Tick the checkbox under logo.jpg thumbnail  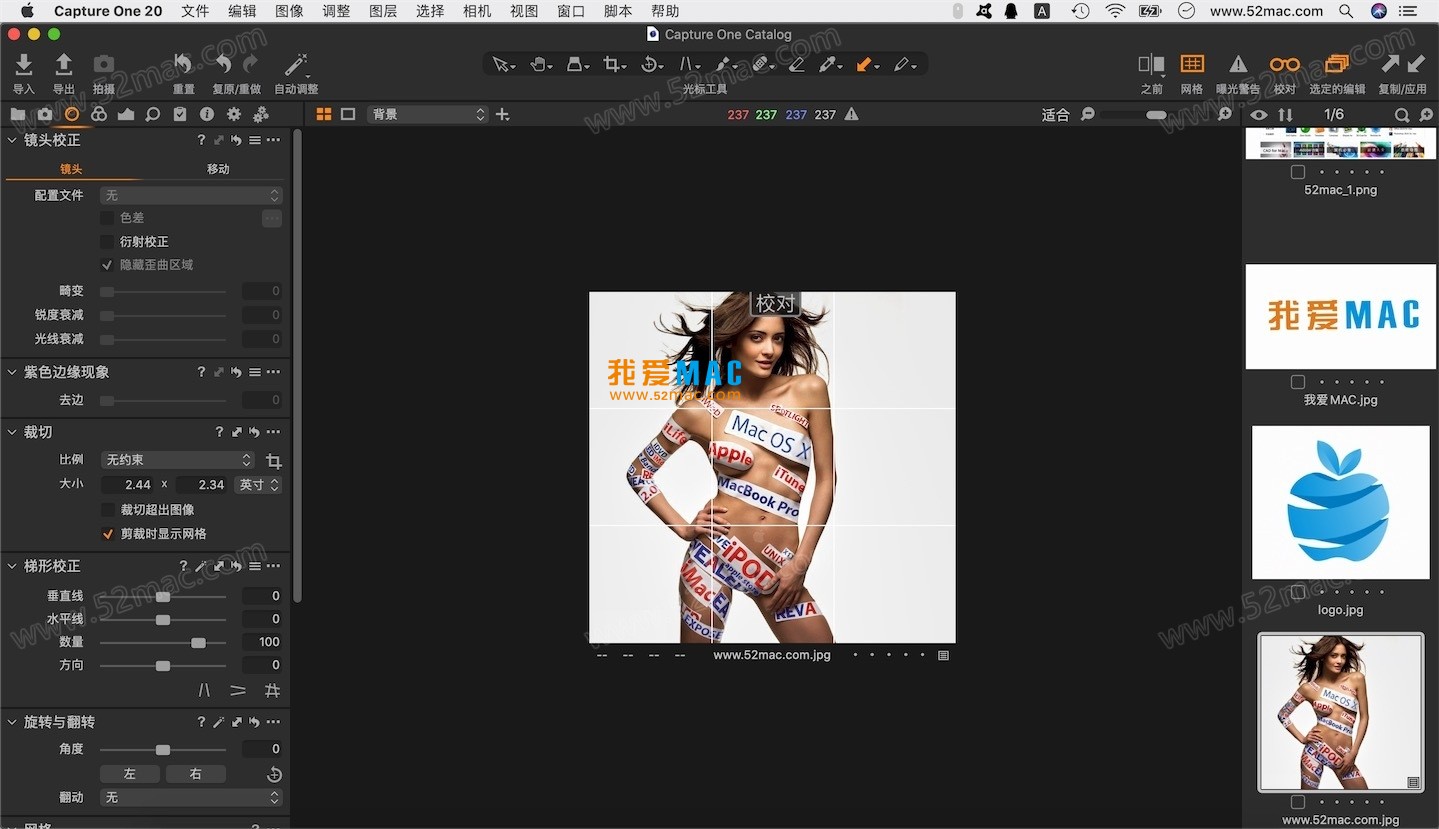click(x=1297, y=592)
